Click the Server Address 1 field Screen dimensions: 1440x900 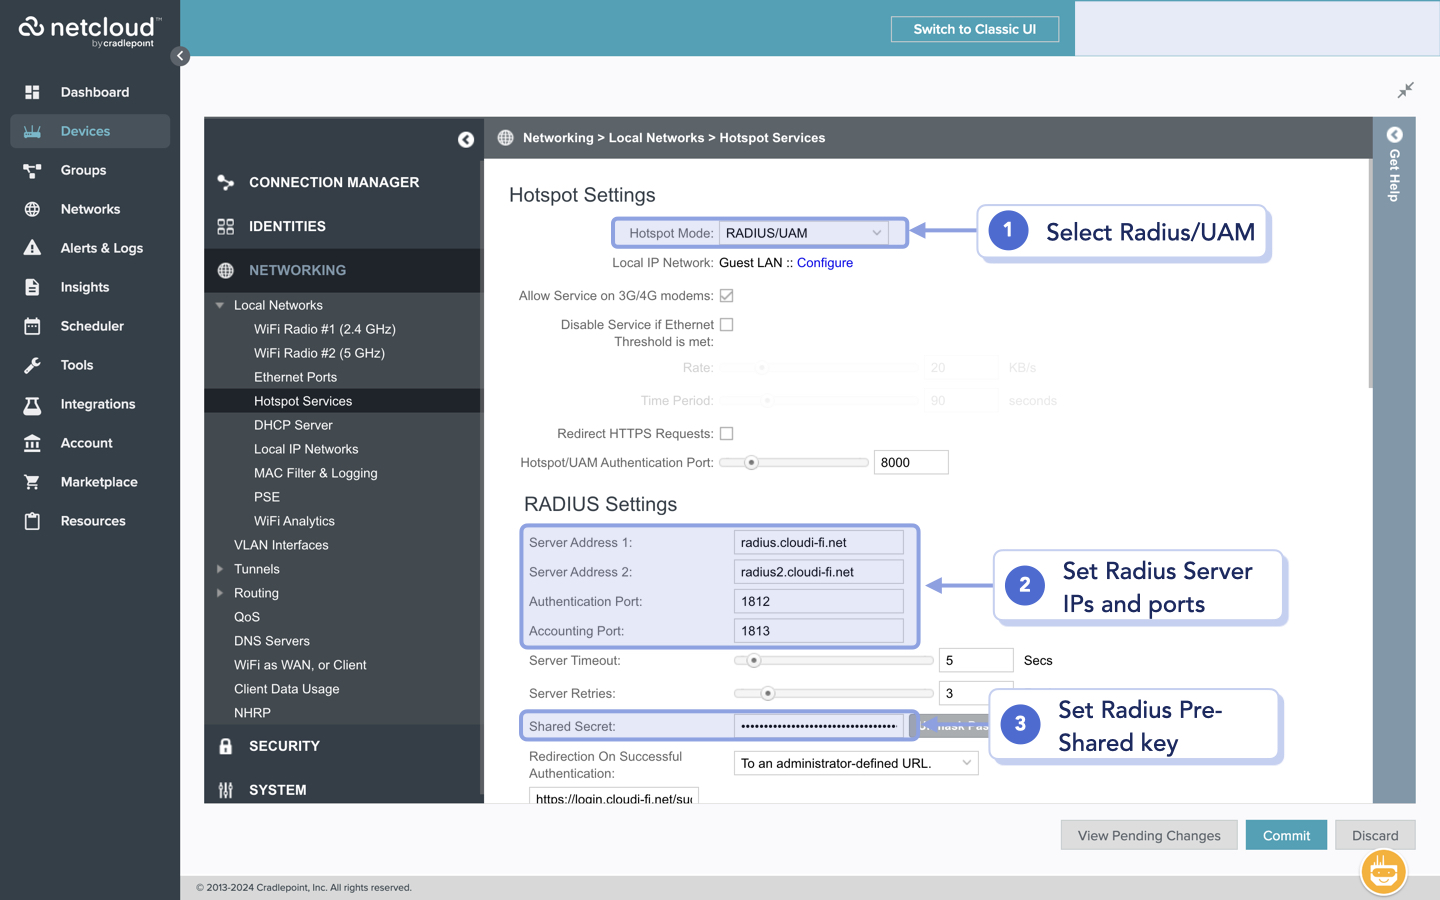point(818,543)
